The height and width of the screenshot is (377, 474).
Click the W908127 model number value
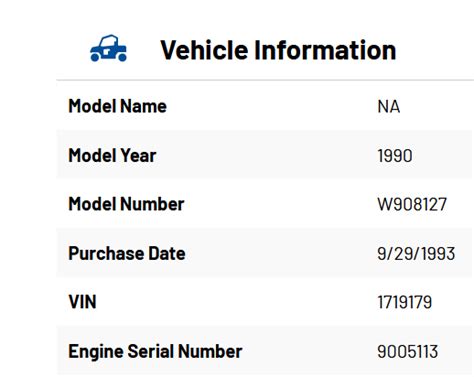coord(412,204)
